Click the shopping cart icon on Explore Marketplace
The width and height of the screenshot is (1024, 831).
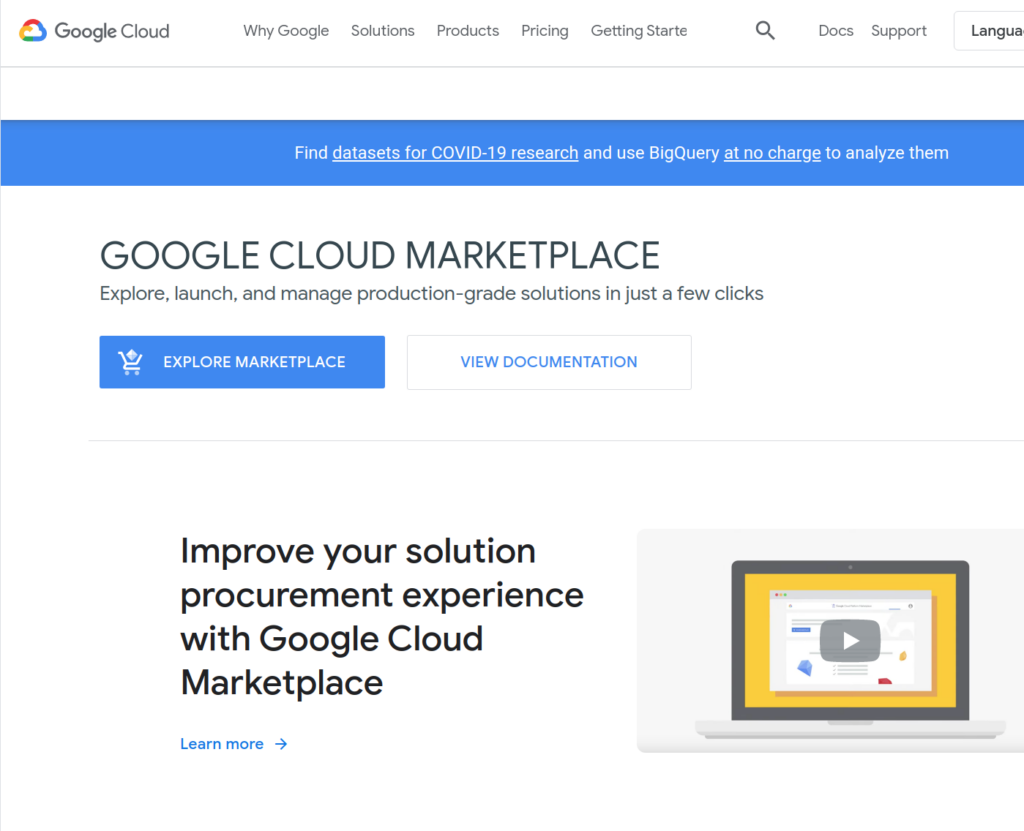point(131,362)
